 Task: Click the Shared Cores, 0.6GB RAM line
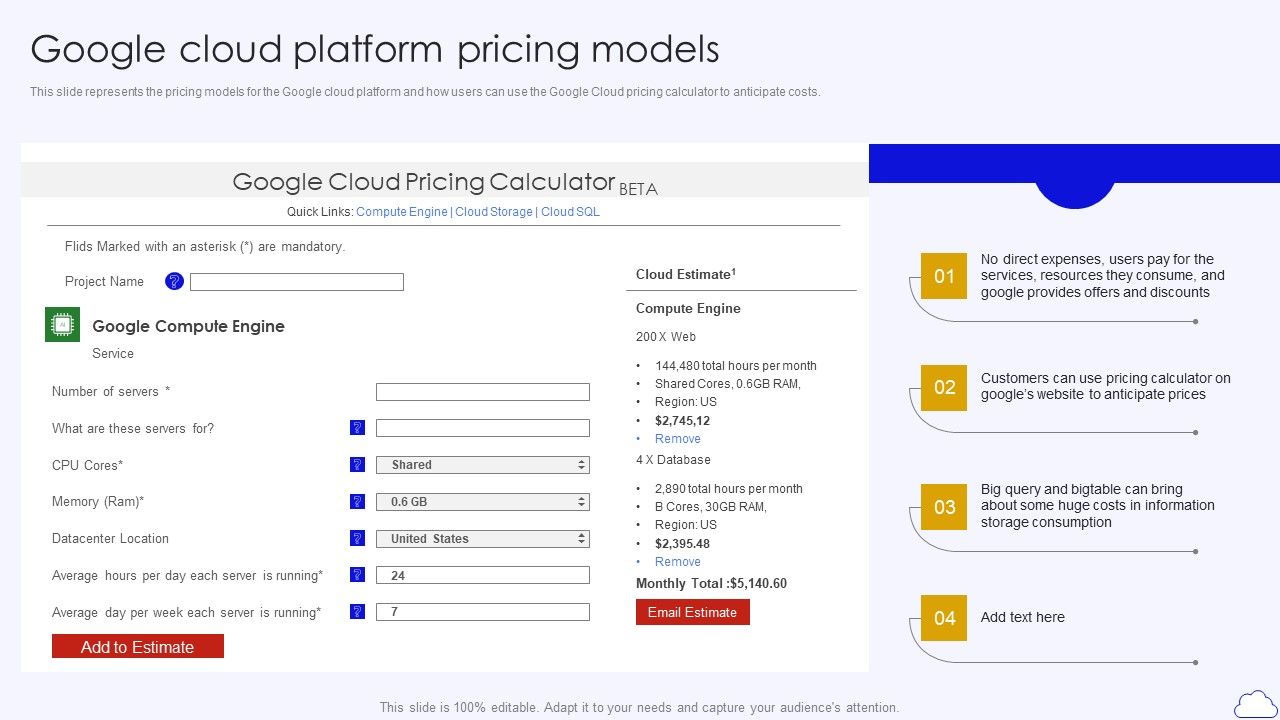pos(728,384)
